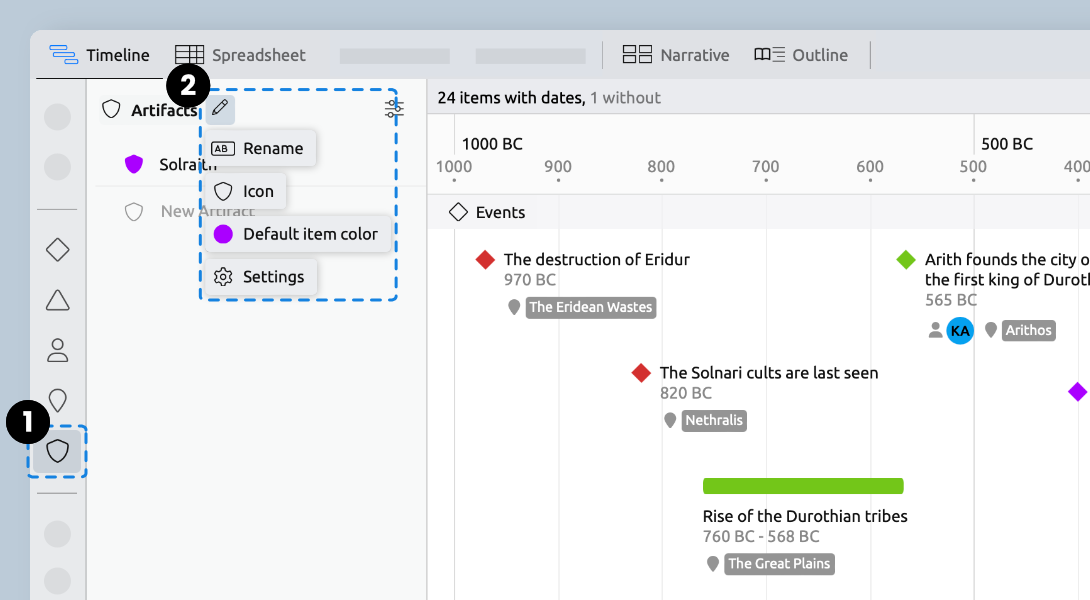Switch to the Timeline tab

[x=99, y=55]
